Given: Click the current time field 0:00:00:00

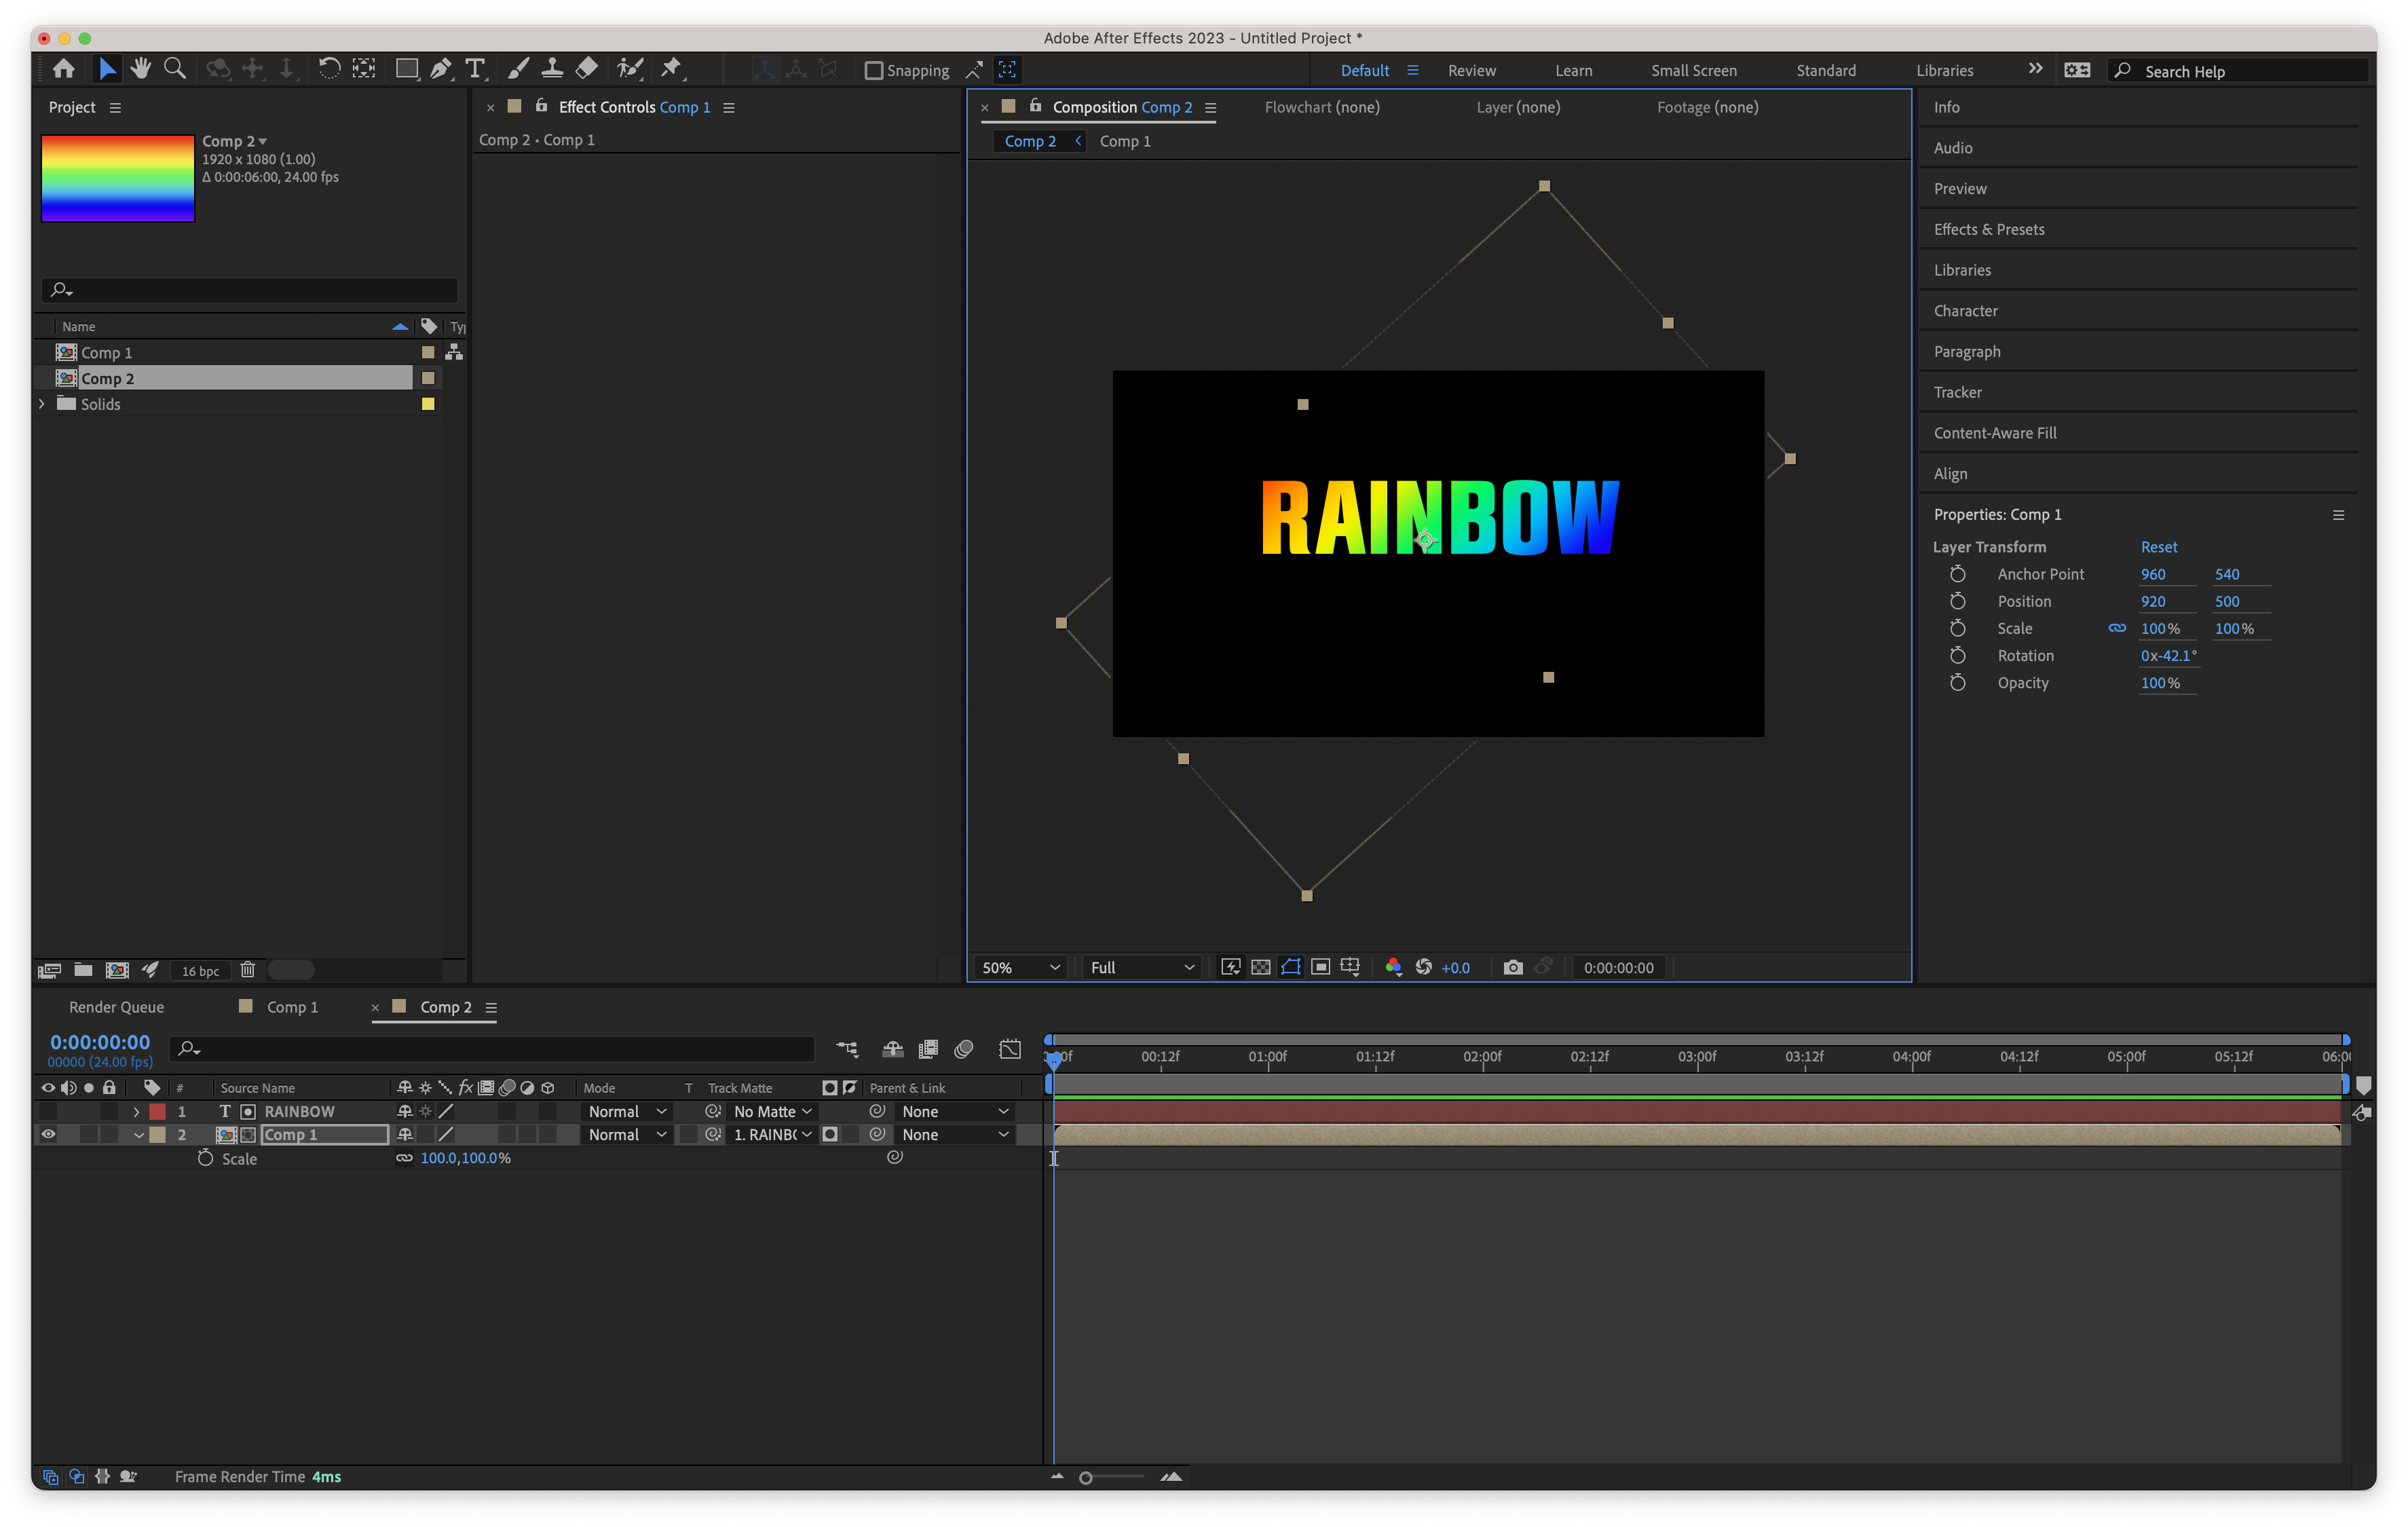Looking at the screenshot, I should point(99,1041).
